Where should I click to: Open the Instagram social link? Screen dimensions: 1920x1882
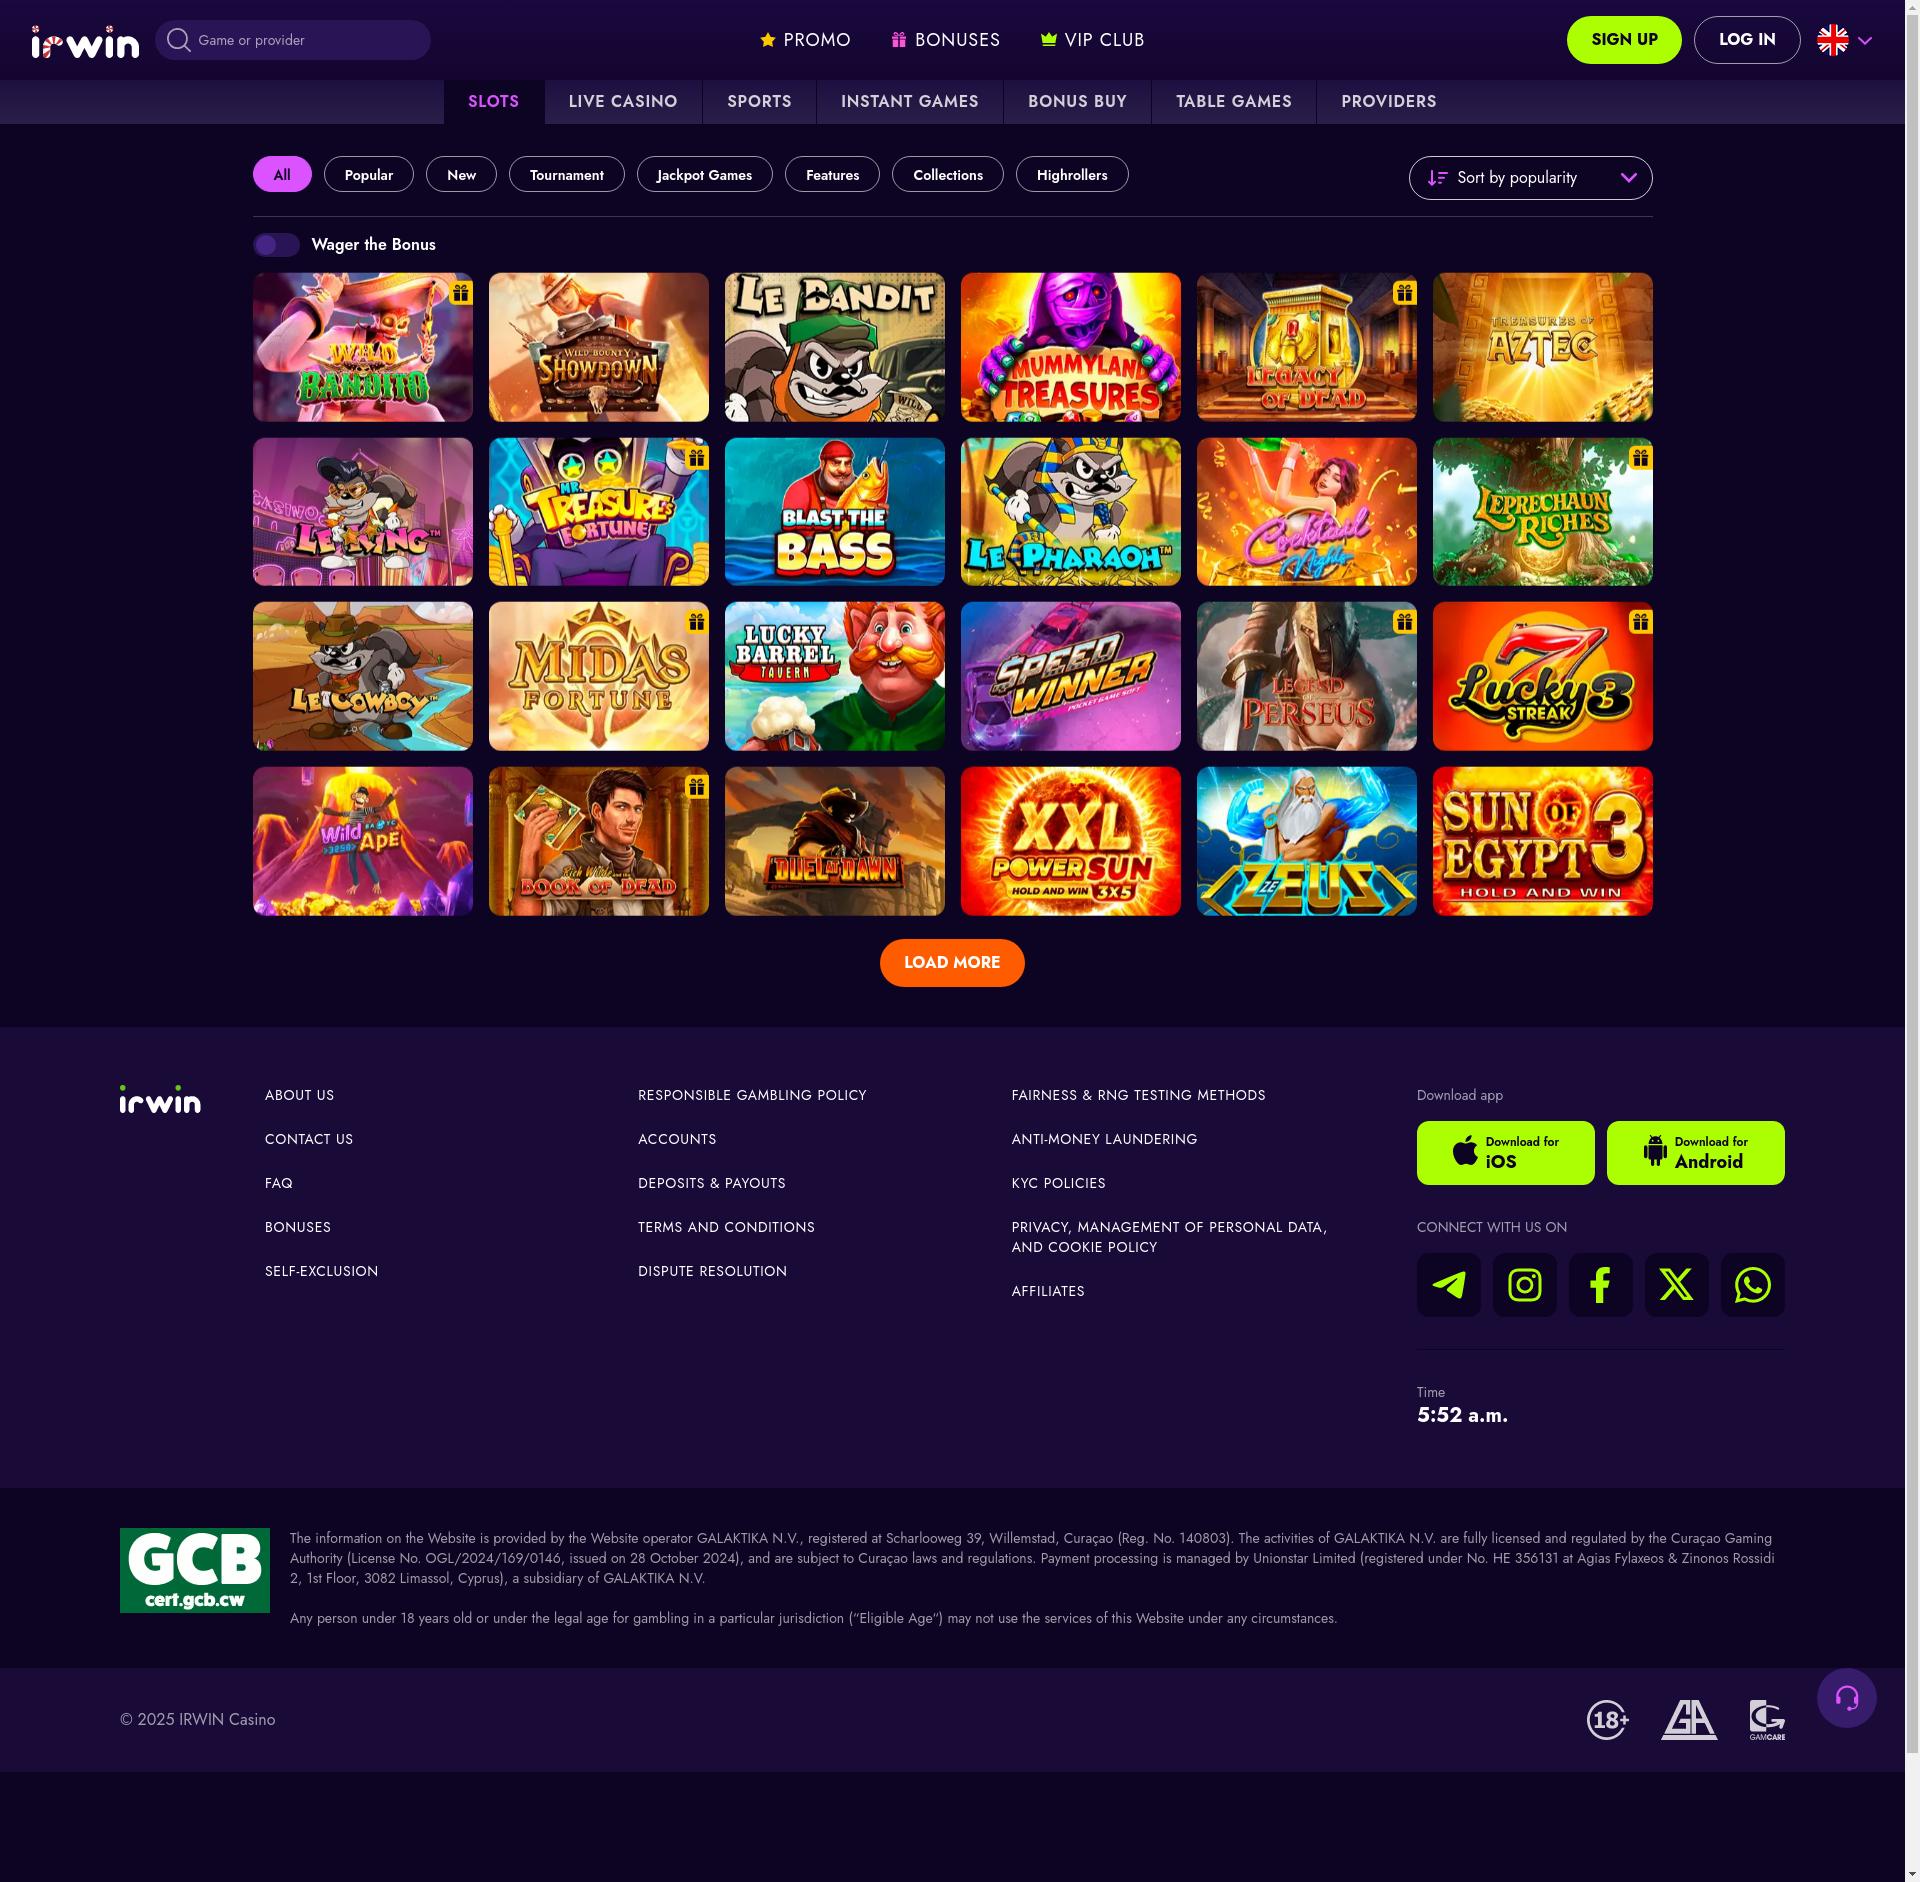(x=1524, y=1285)
